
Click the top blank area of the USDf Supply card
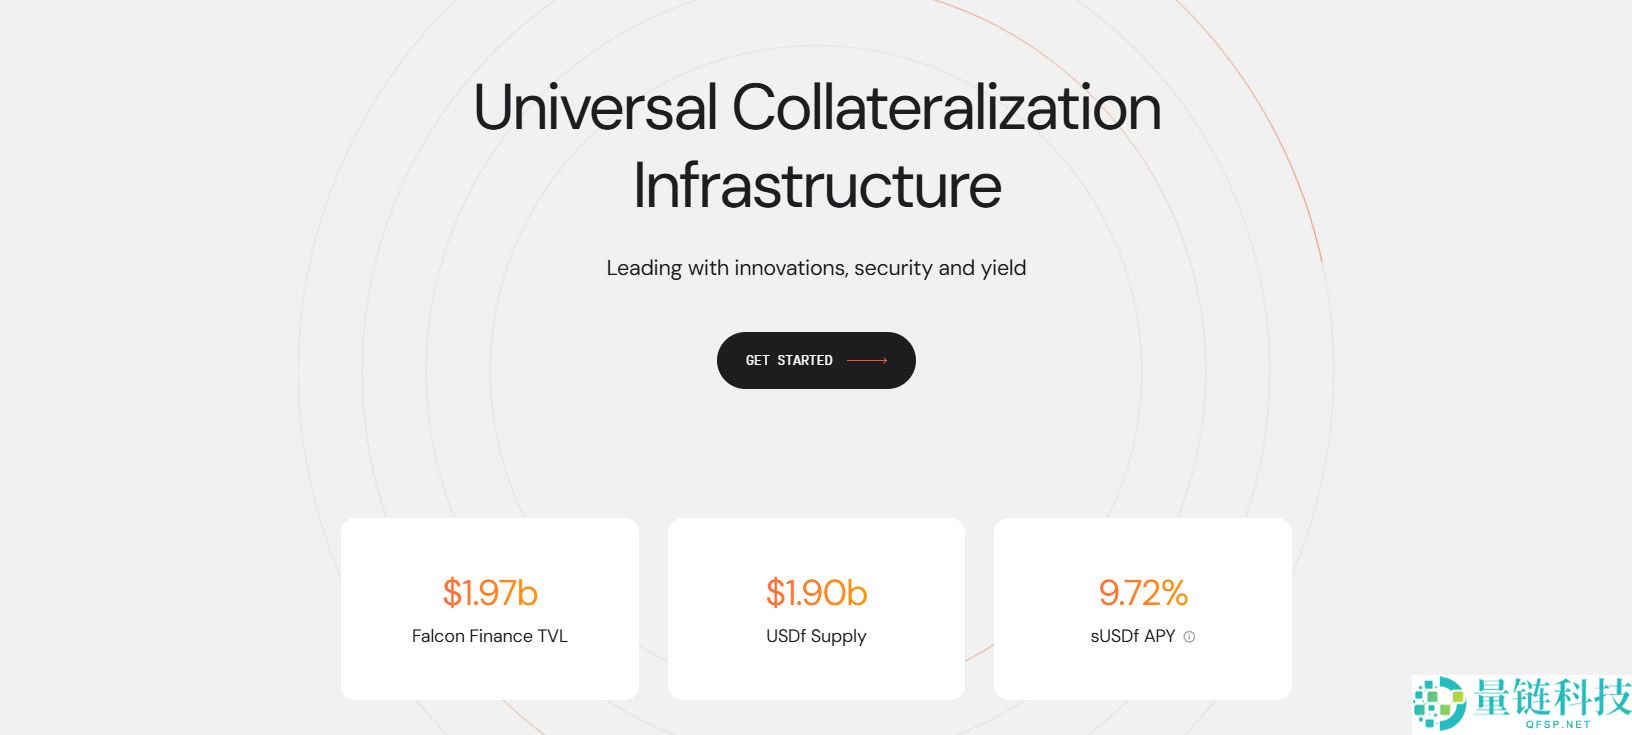pos(816,540)
